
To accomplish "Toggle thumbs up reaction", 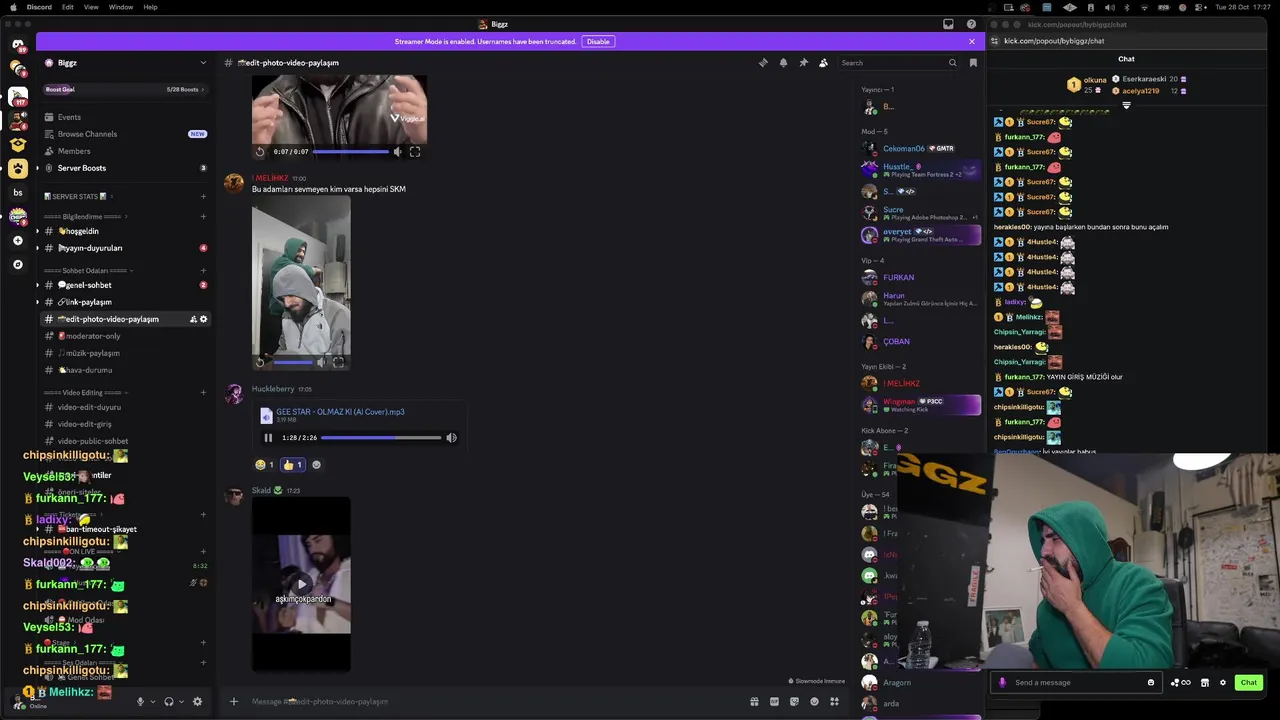I will coord(292,464).
